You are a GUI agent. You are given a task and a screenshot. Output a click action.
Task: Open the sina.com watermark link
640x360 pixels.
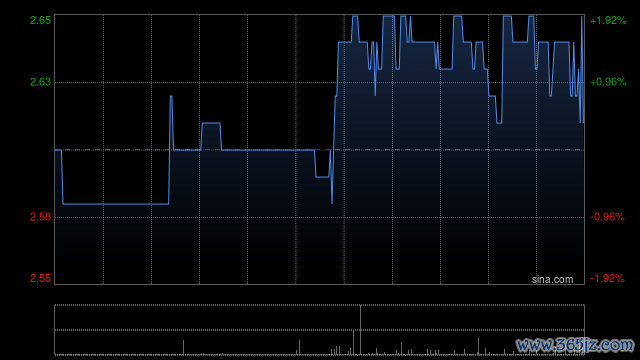coord(552,280)
